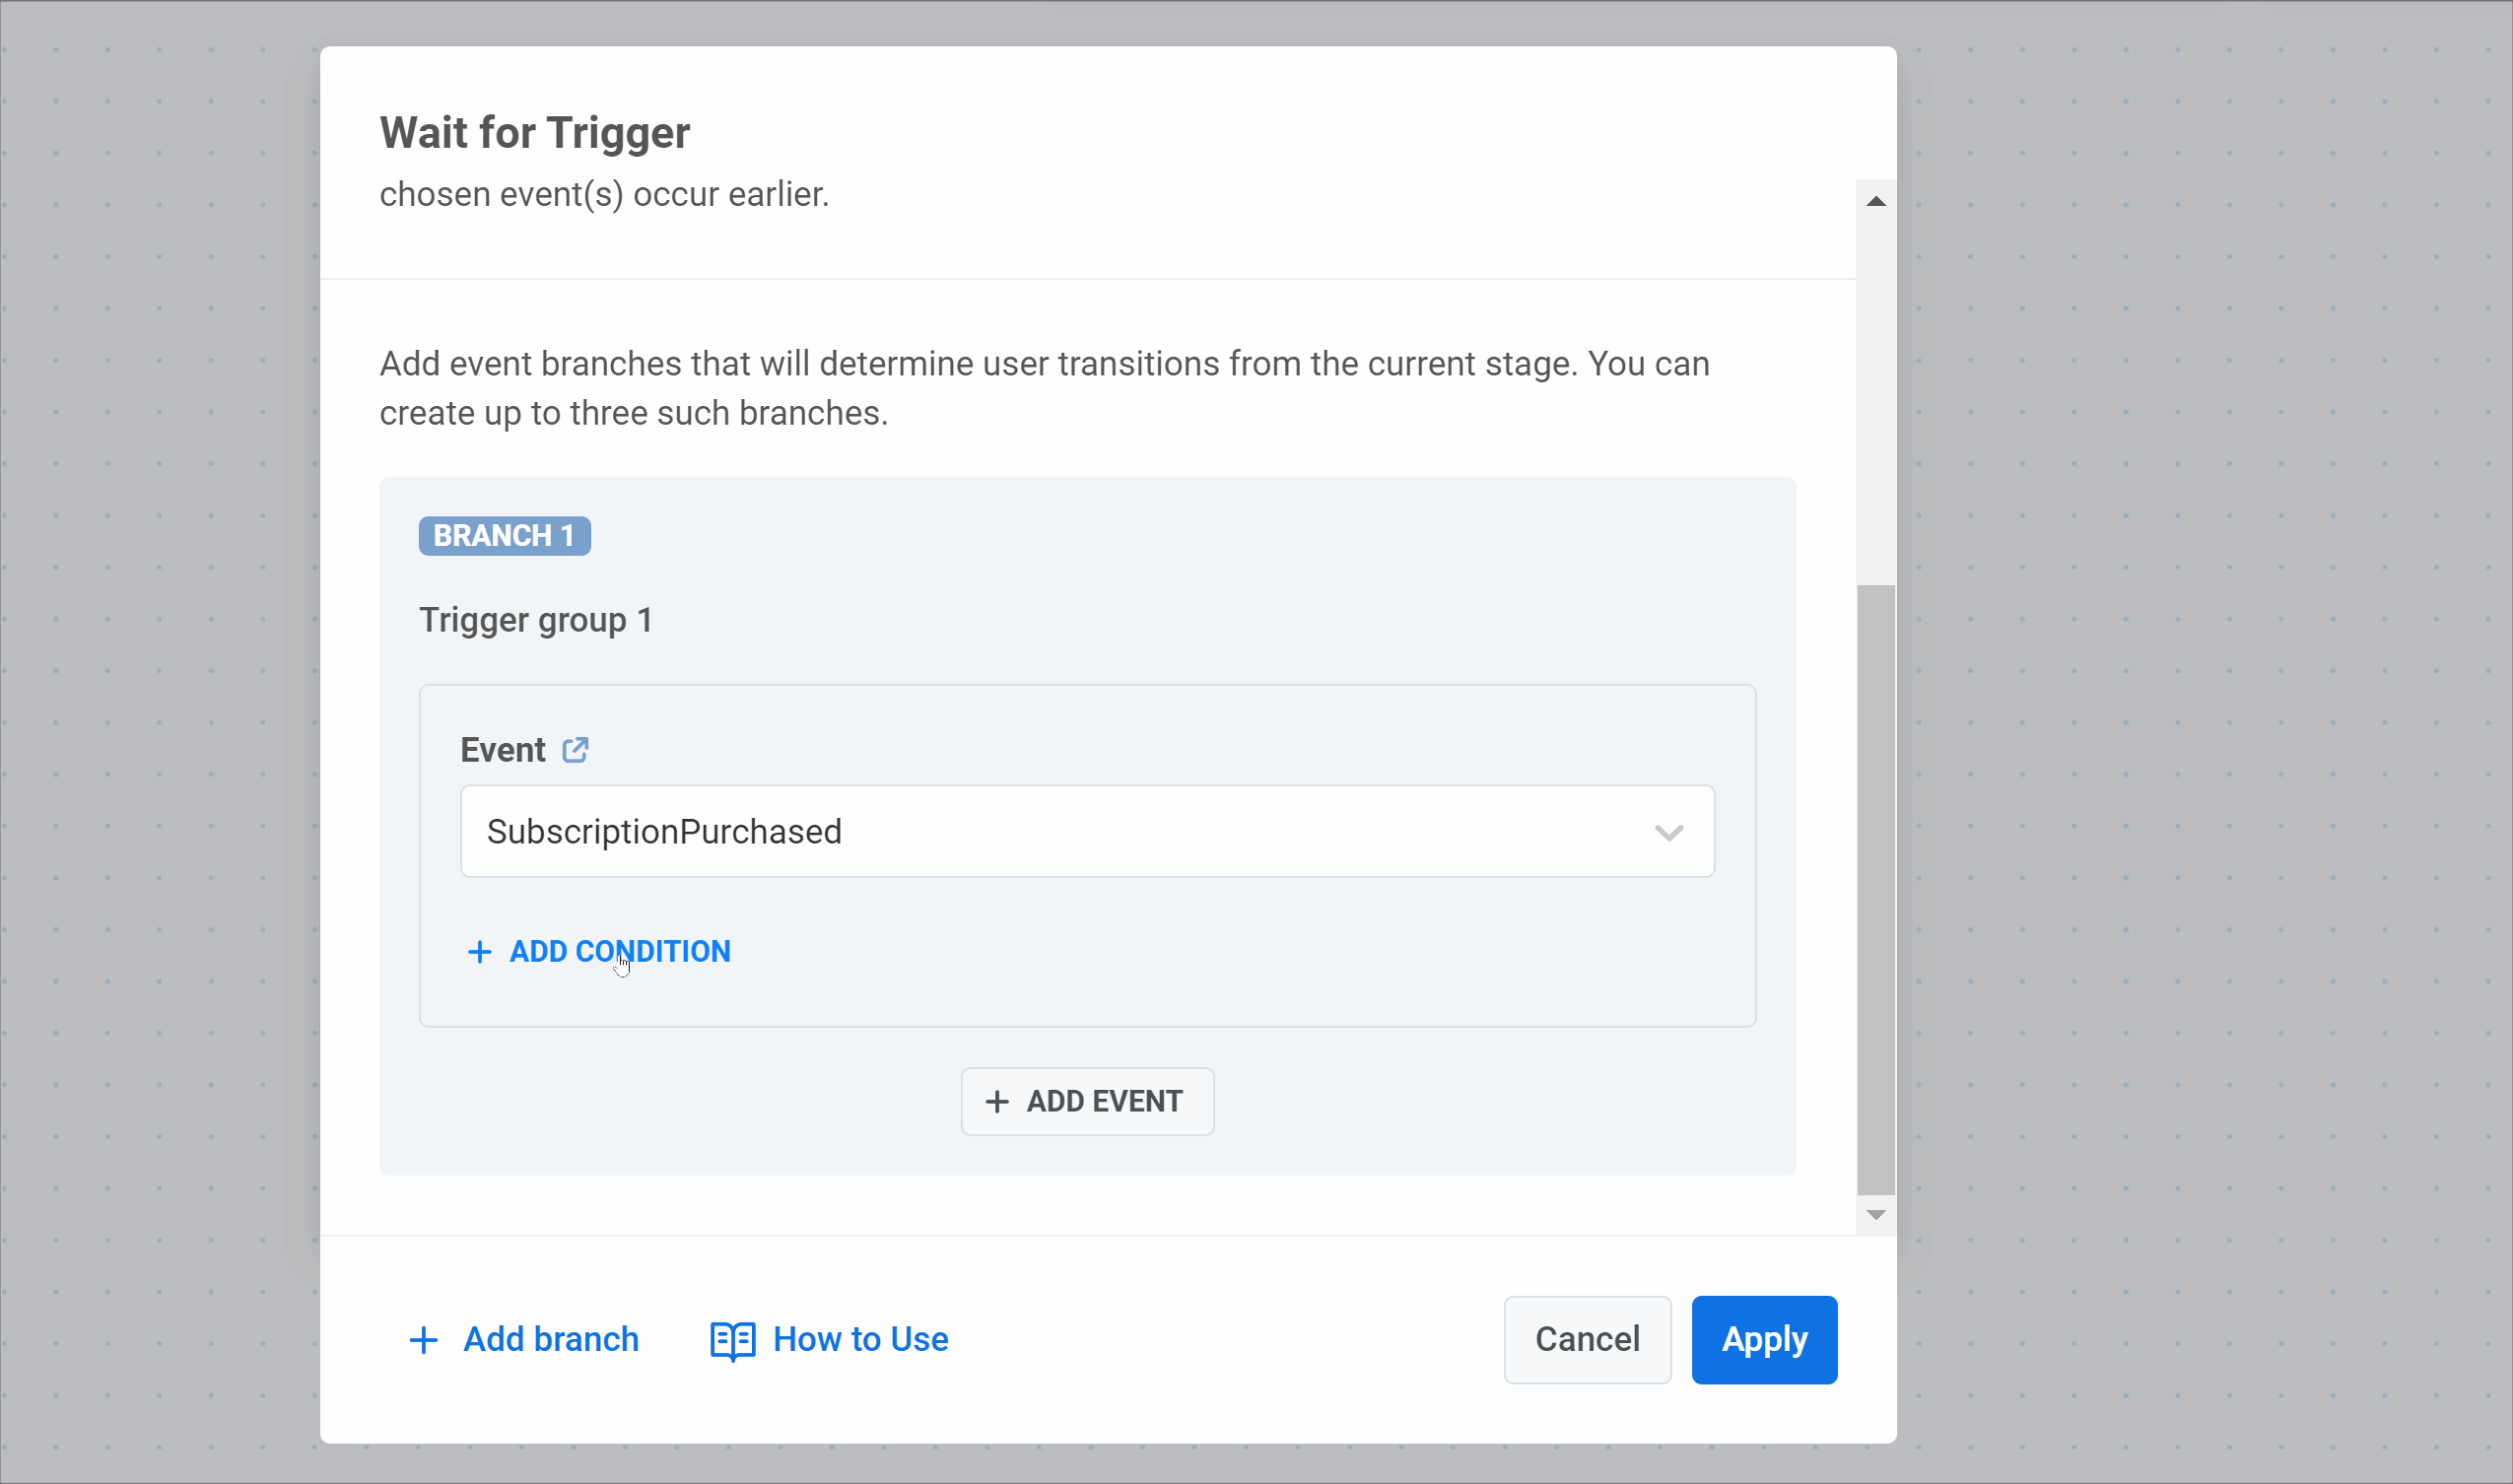
Task: Open the How to Use guide link
Action: point(860,1340)
